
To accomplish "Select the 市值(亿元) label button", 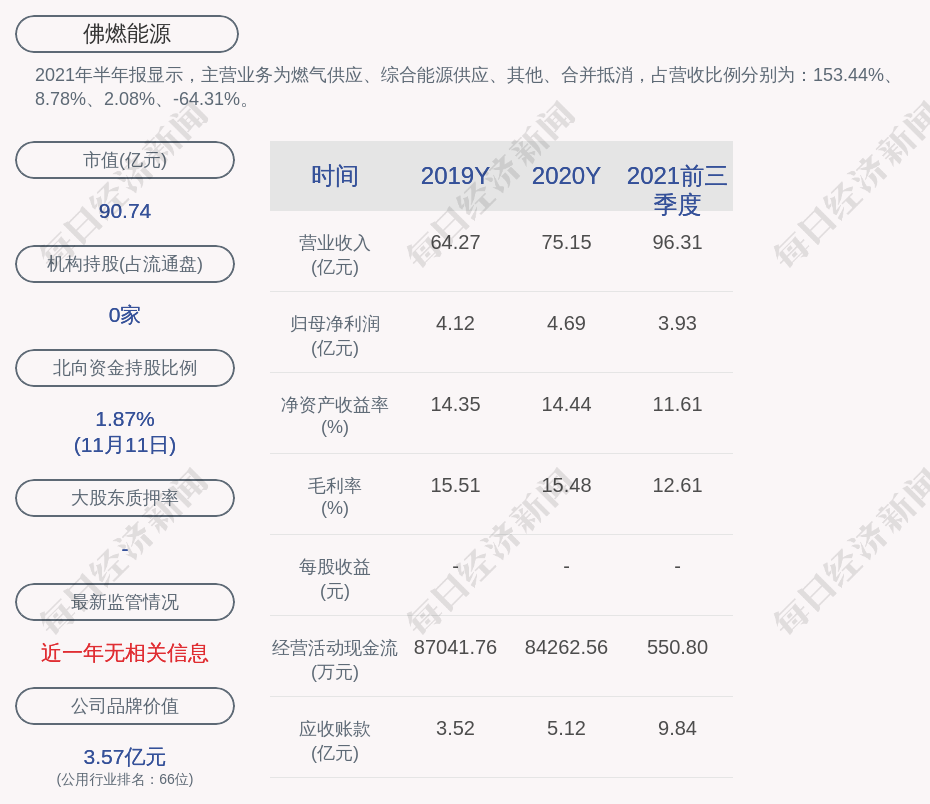I will pyautogui.click(x=125, y=160).
